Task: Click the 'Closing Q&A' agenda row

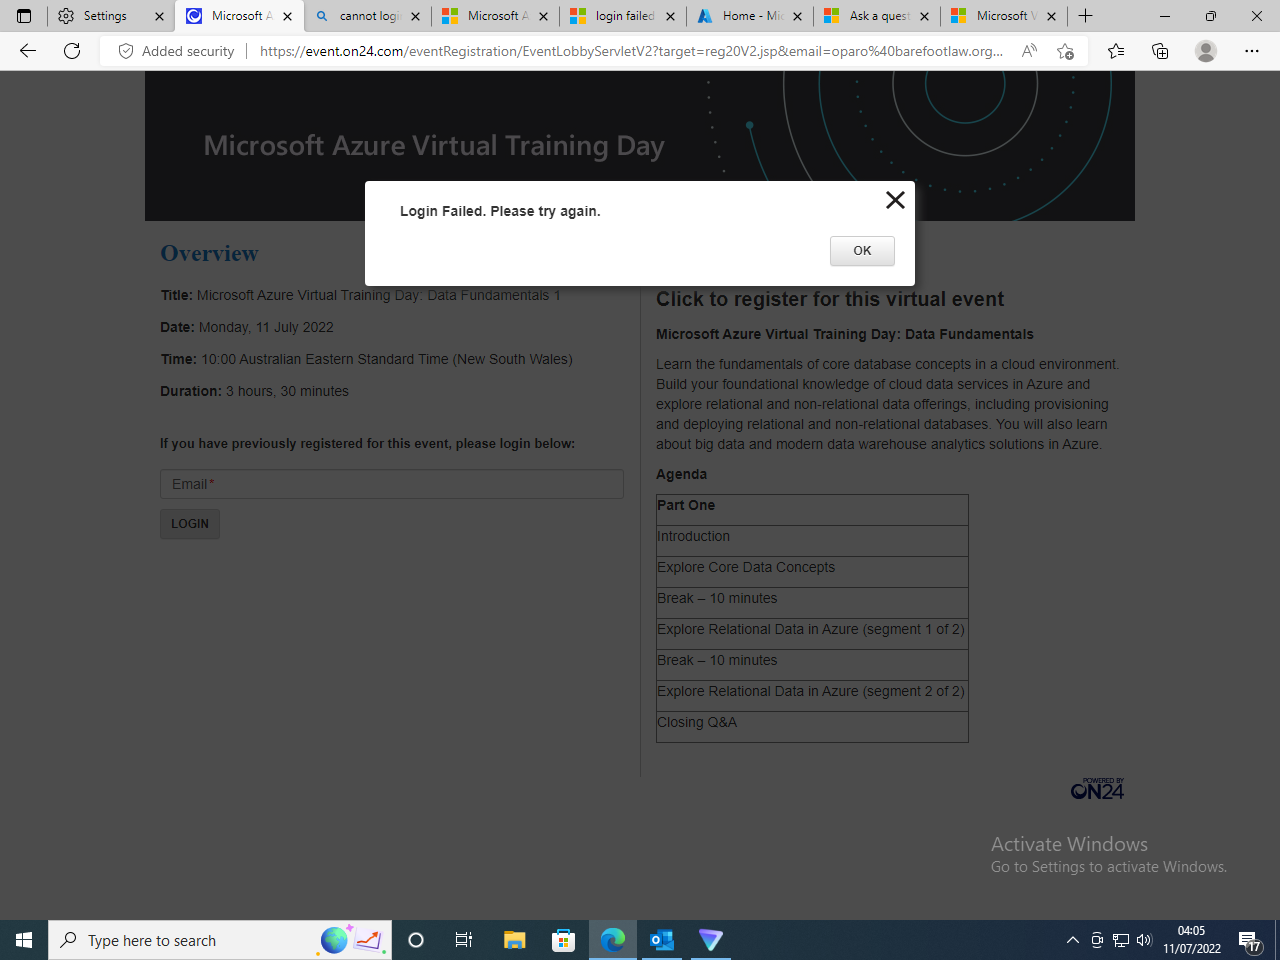Action: (812, 727)
